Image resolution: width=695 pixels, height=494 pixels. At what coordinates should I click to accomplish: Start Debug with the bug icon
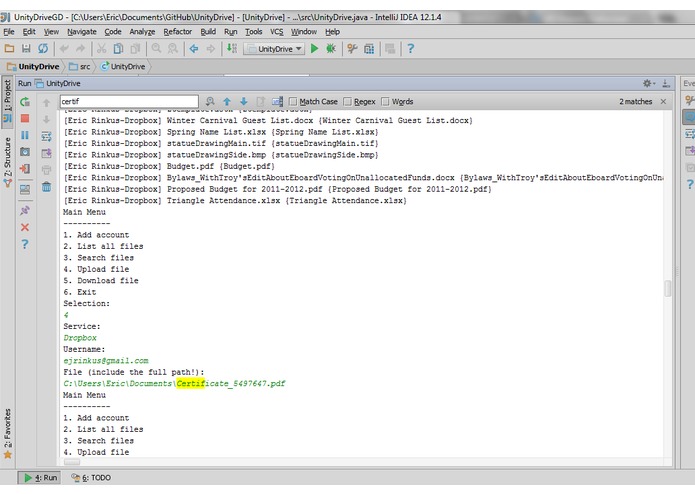[331, 49]
